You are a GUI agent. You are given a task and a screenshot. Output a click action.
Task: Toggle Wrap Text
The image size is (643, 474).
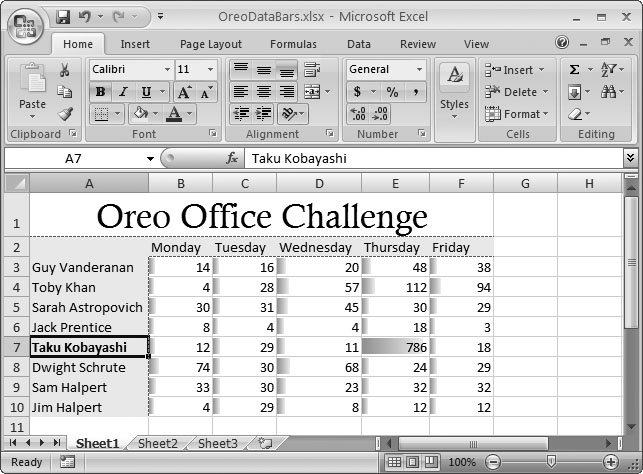(x=312, y=70)
